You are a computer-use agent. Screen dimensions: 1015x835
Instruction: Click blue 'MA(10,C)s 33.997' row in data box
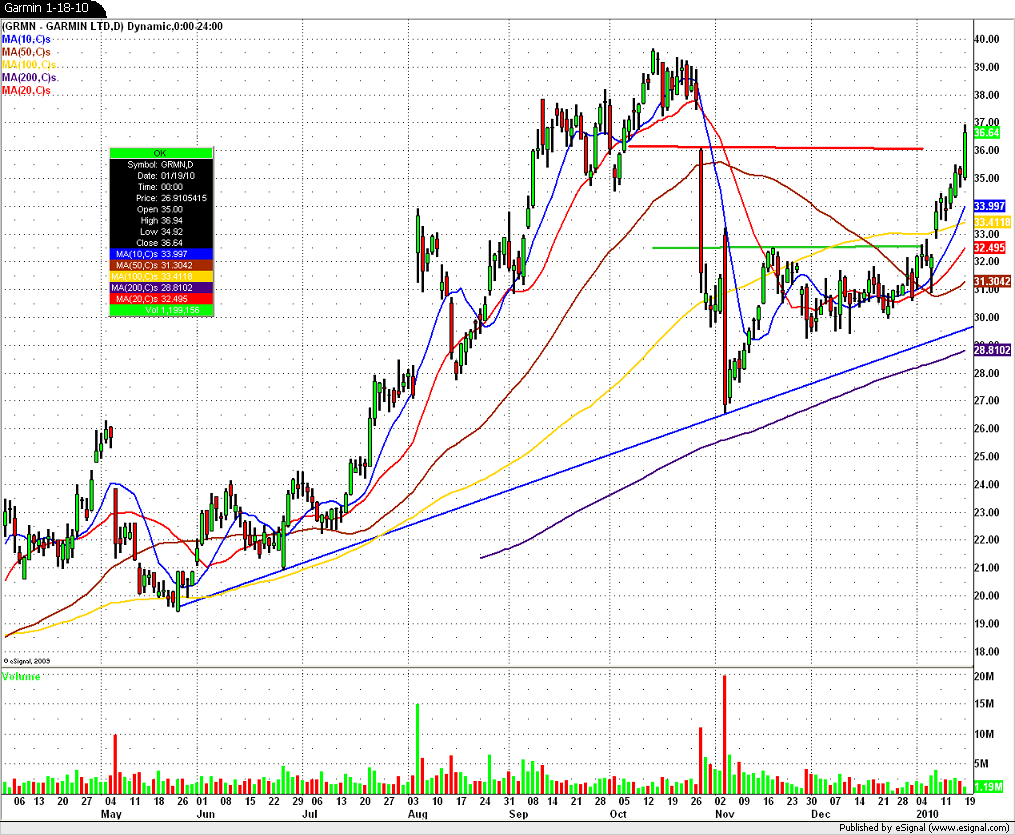pyautogui.click(x=161, y=254)
